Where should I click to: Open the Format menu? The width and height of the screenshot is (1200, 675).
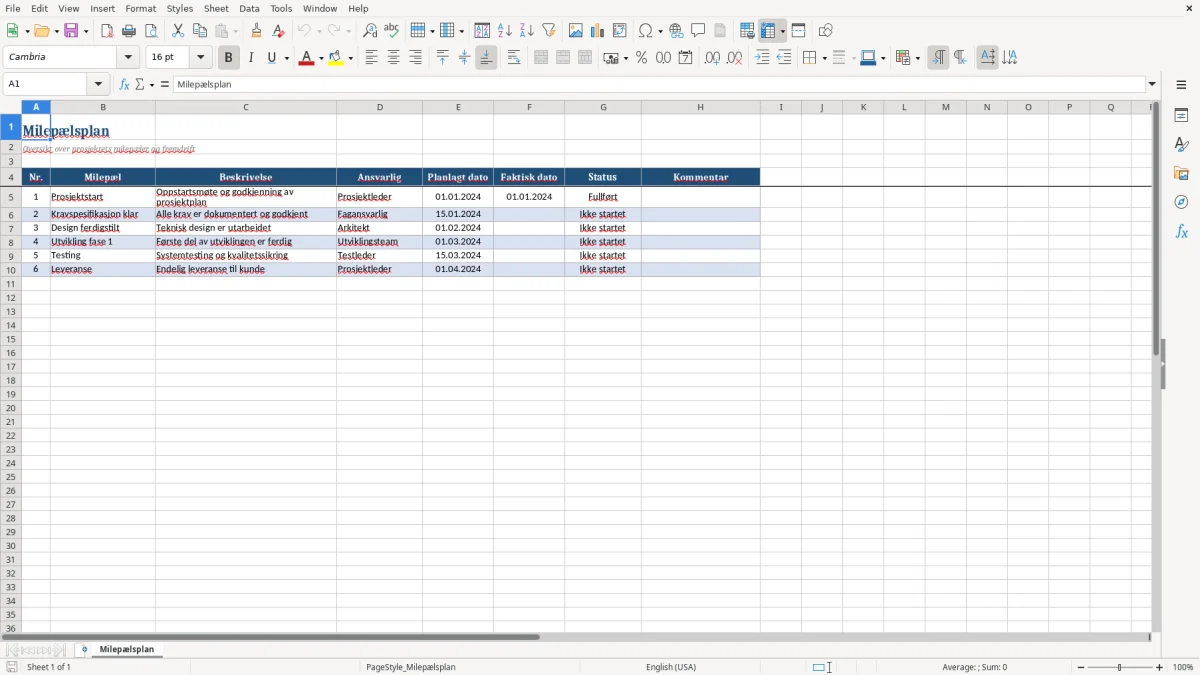pos(141,8)
